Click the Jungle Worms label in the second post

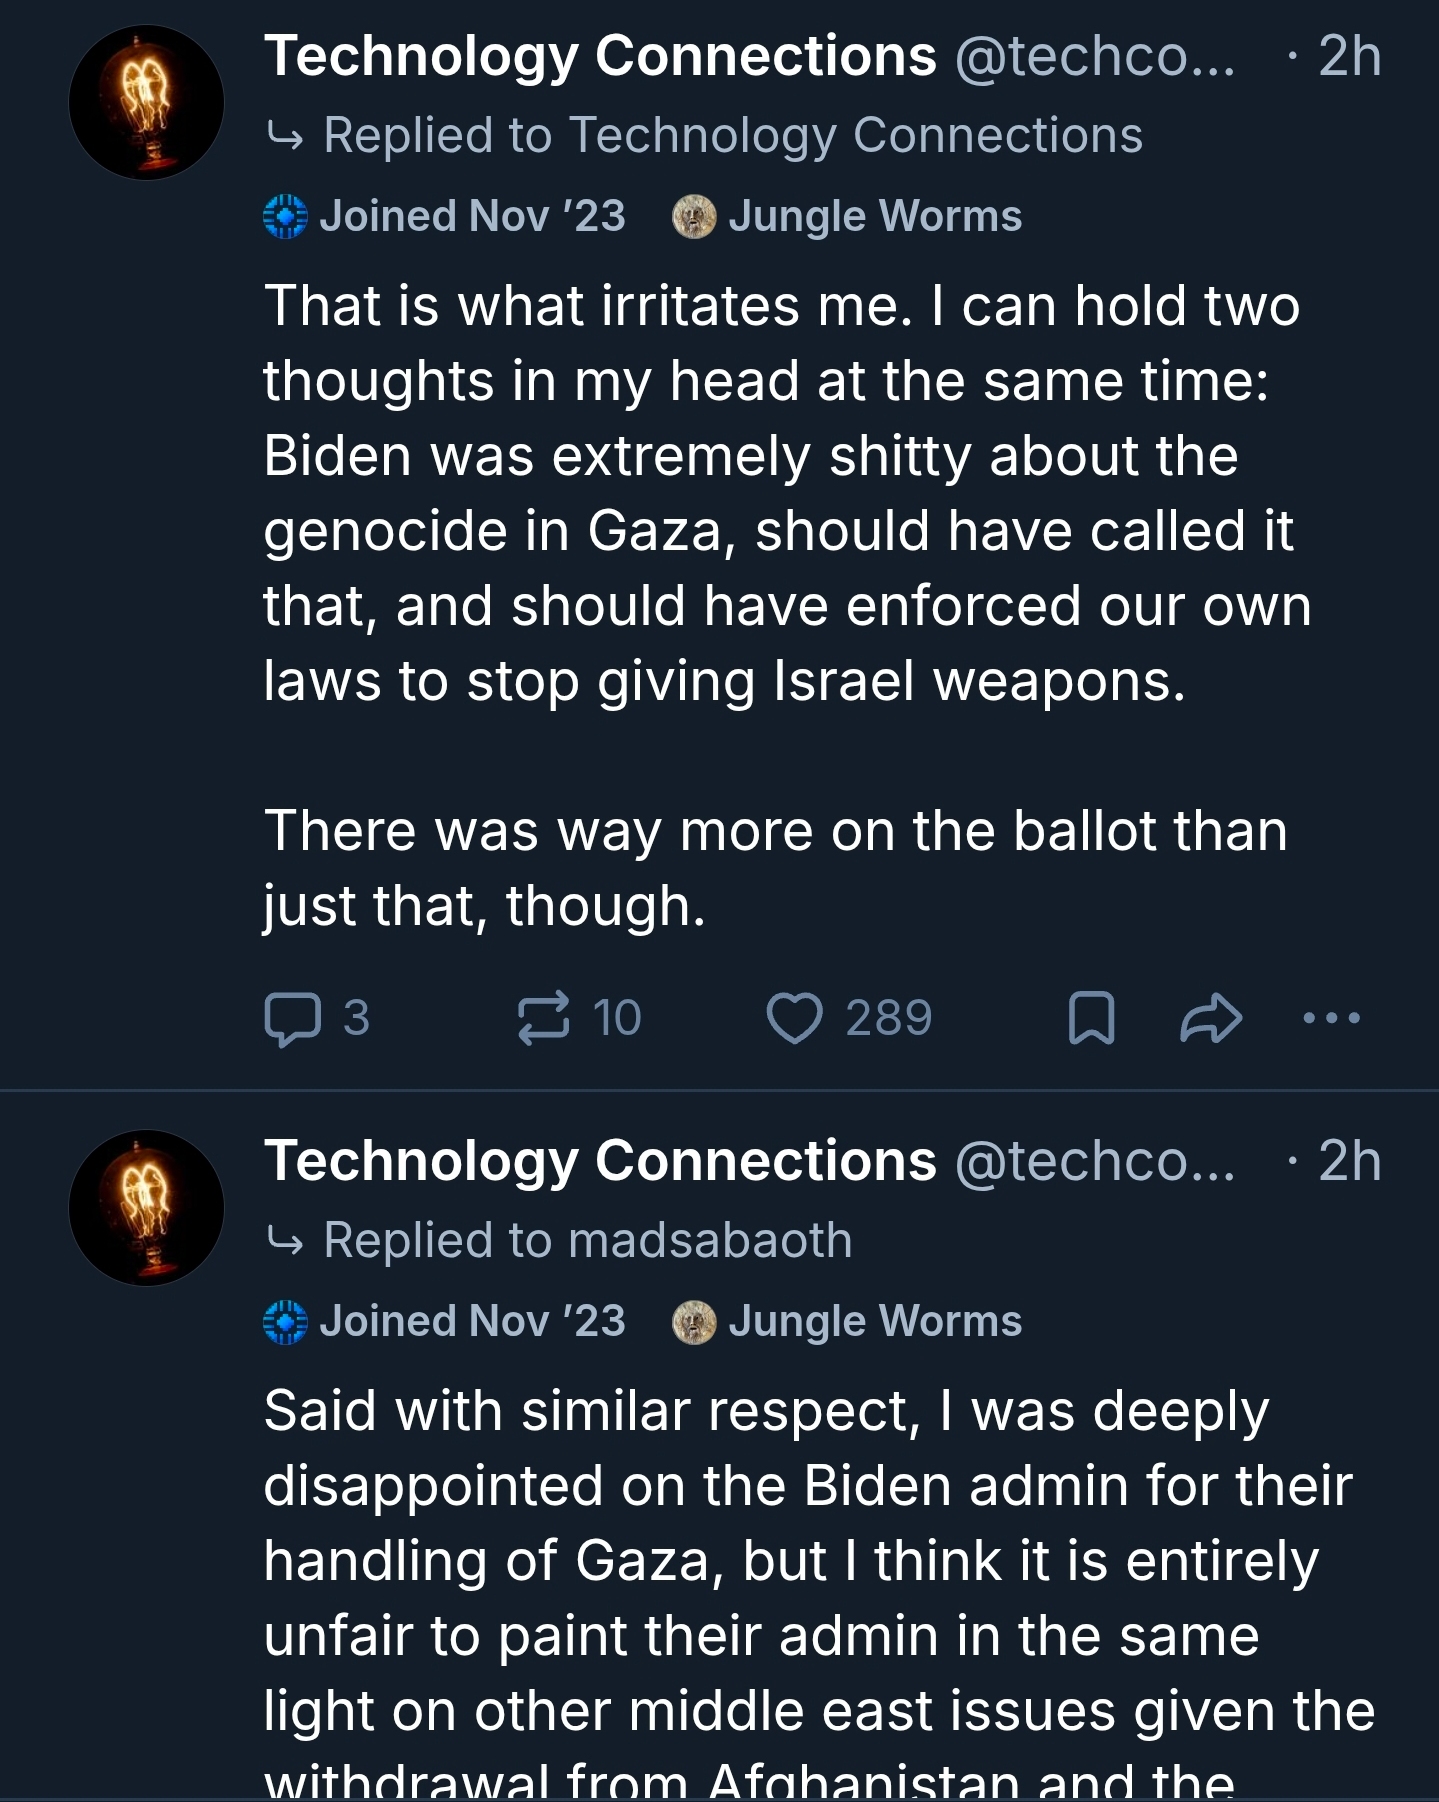coord(875,1321)
